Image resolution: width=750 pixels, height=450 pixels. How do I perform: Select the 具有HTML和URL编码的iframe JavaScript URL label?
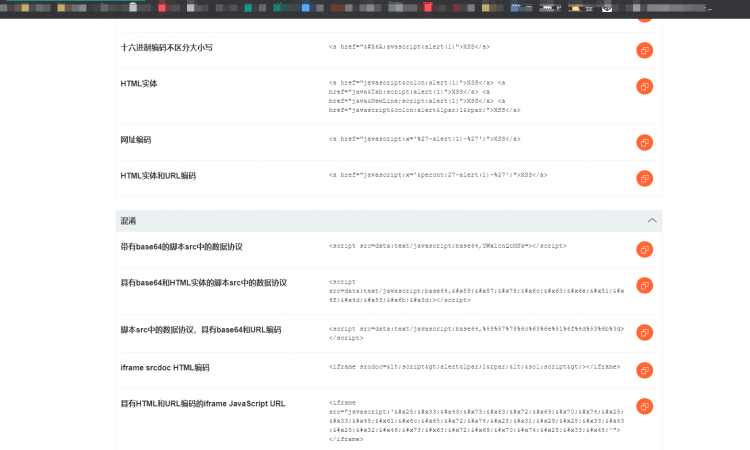[203, 404]
